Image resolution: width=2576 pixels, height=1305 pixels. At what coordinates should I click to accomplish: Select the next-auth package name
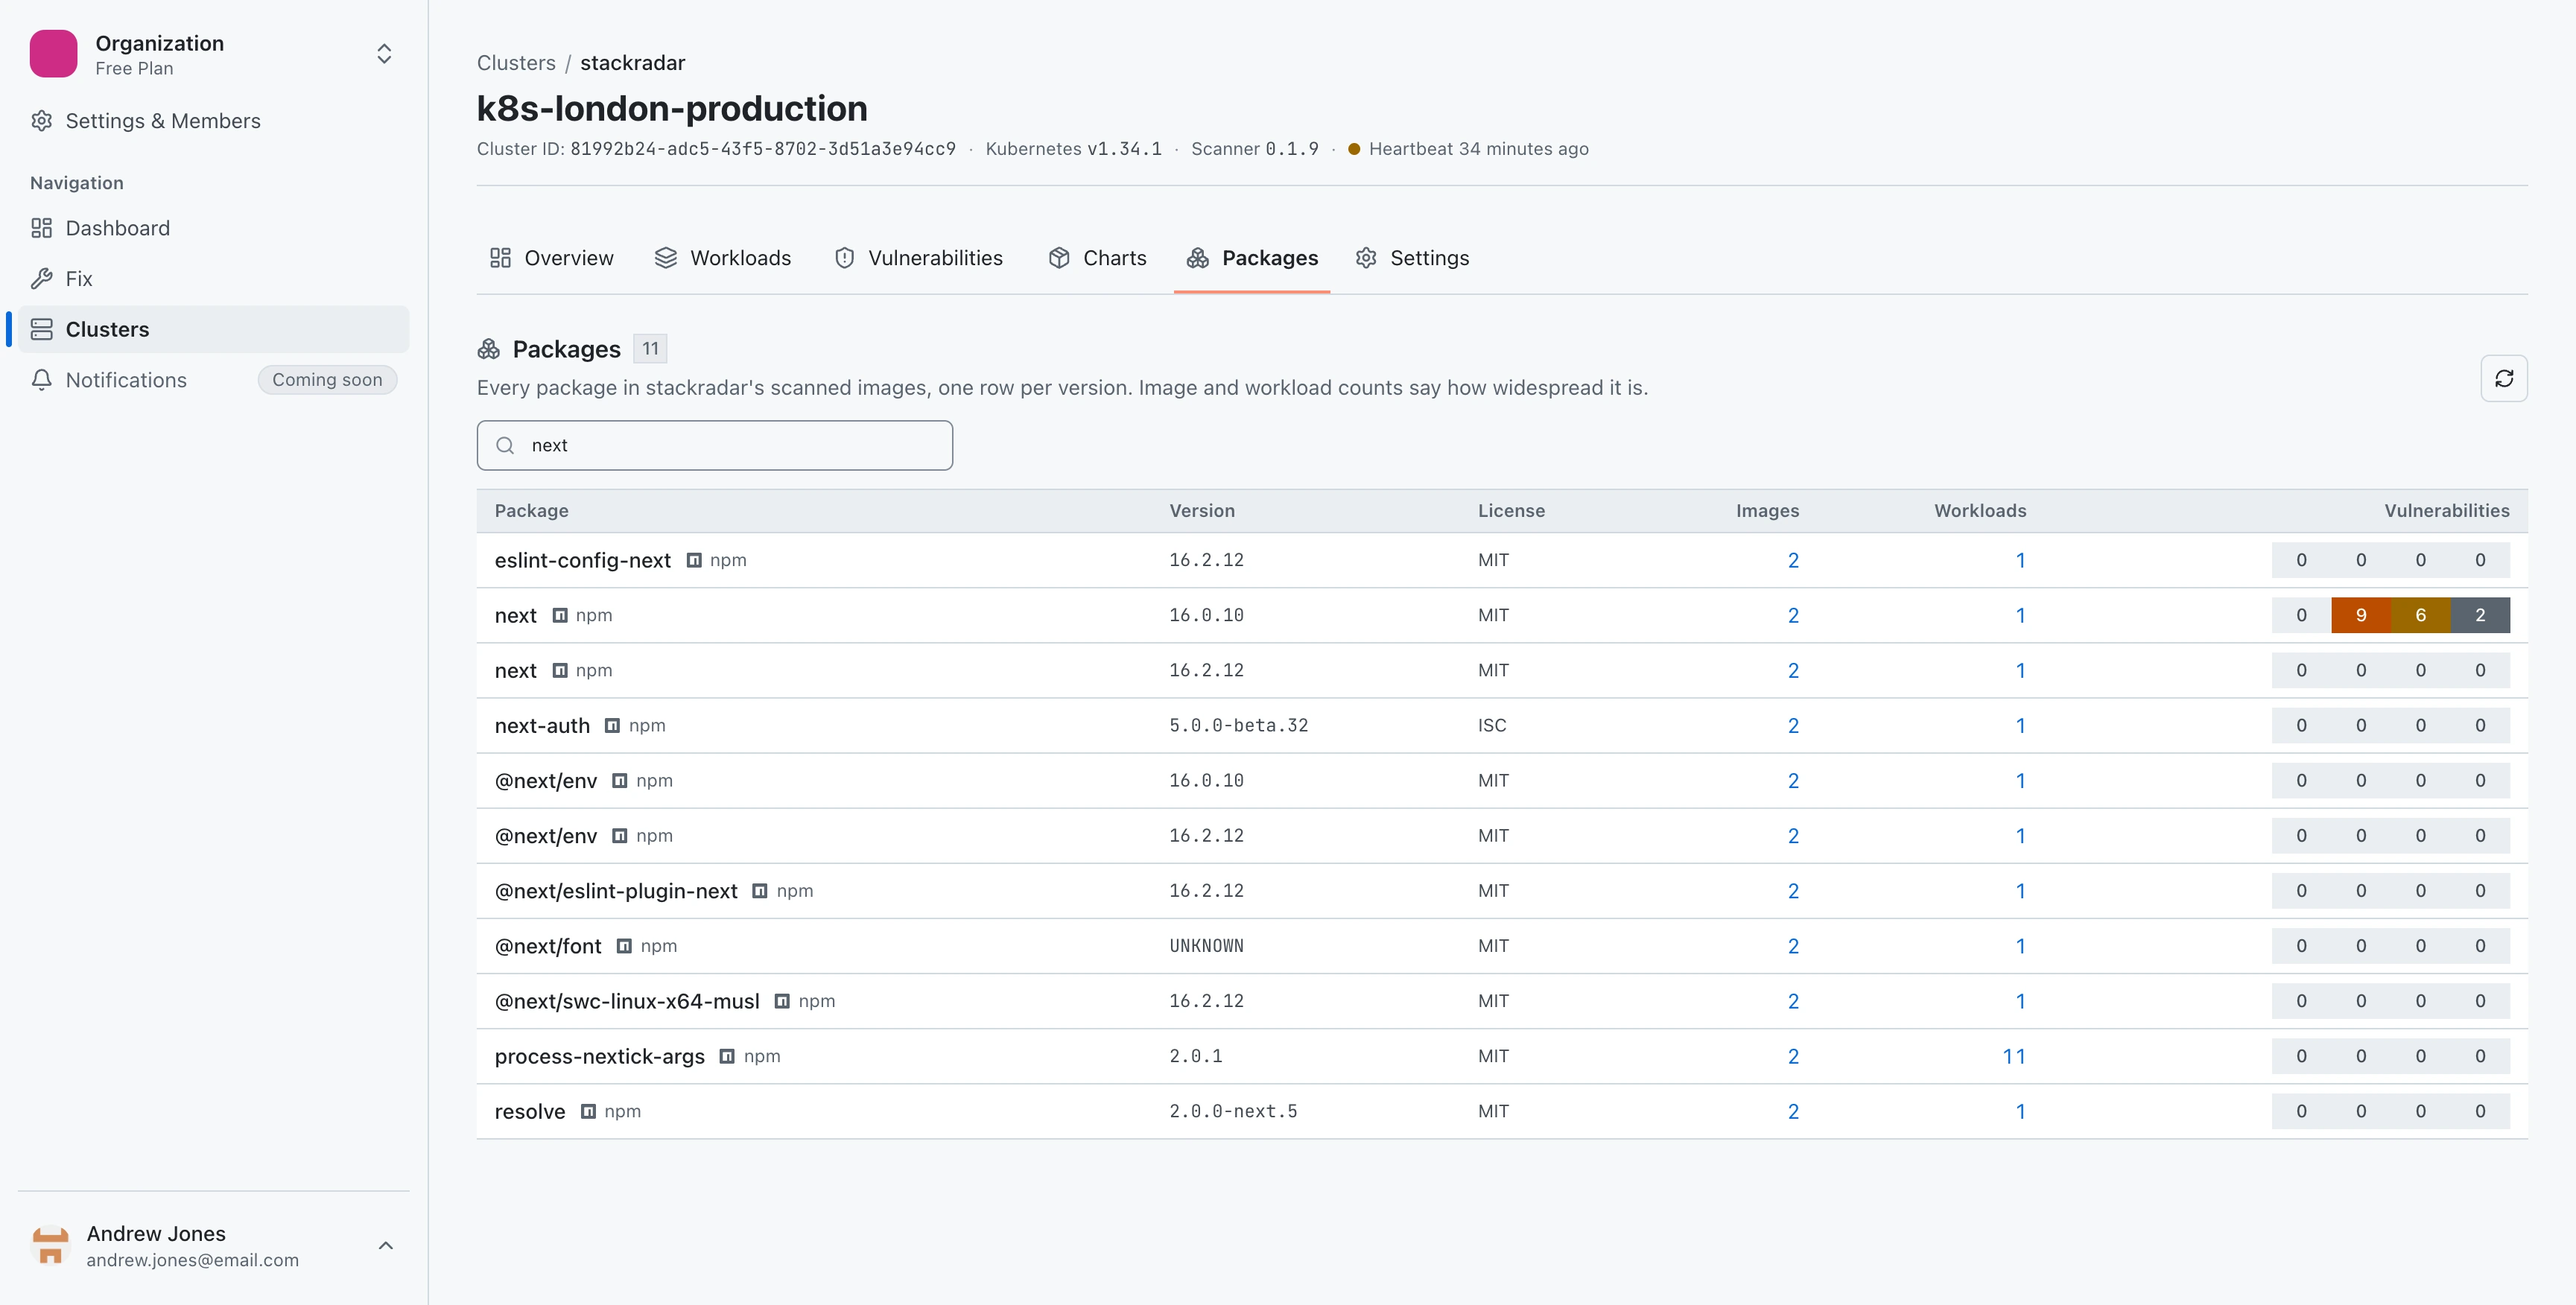coord(542,725)
